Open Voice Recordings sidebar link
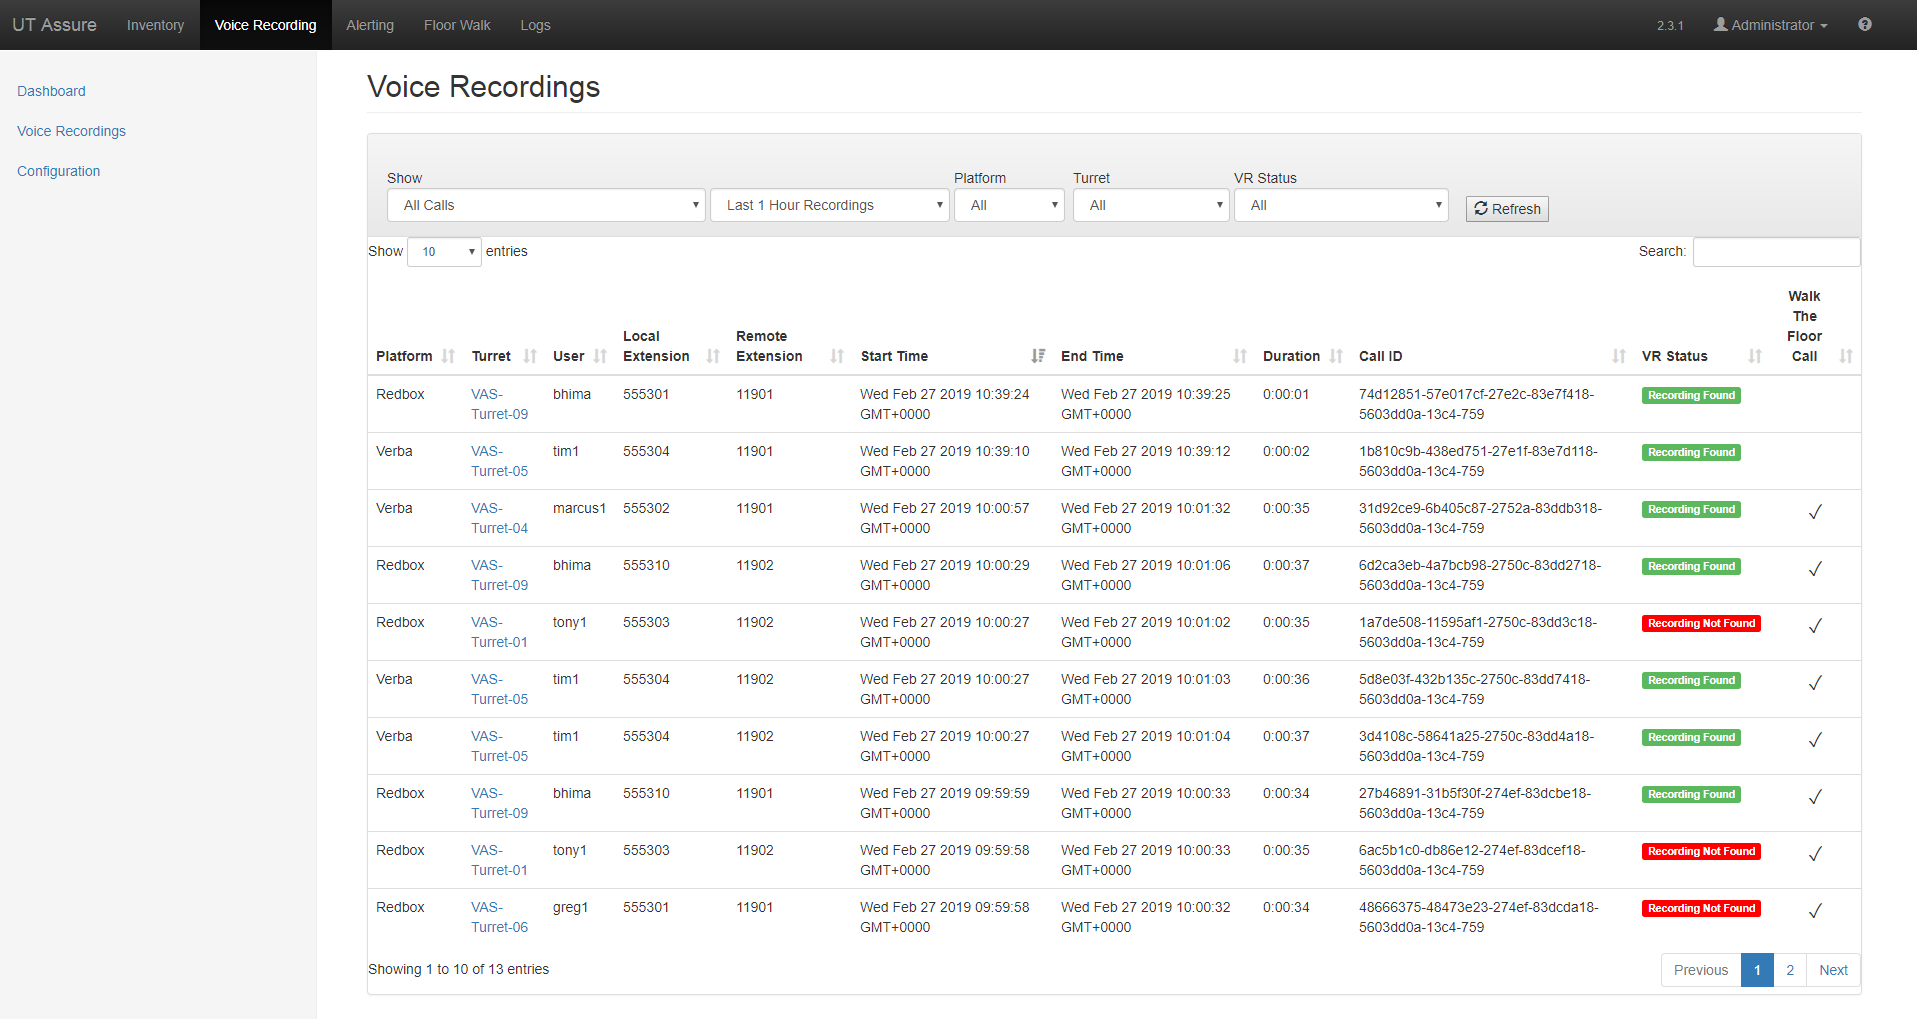The height and width of the screenshot is (1019, 1920). [71, 131]
